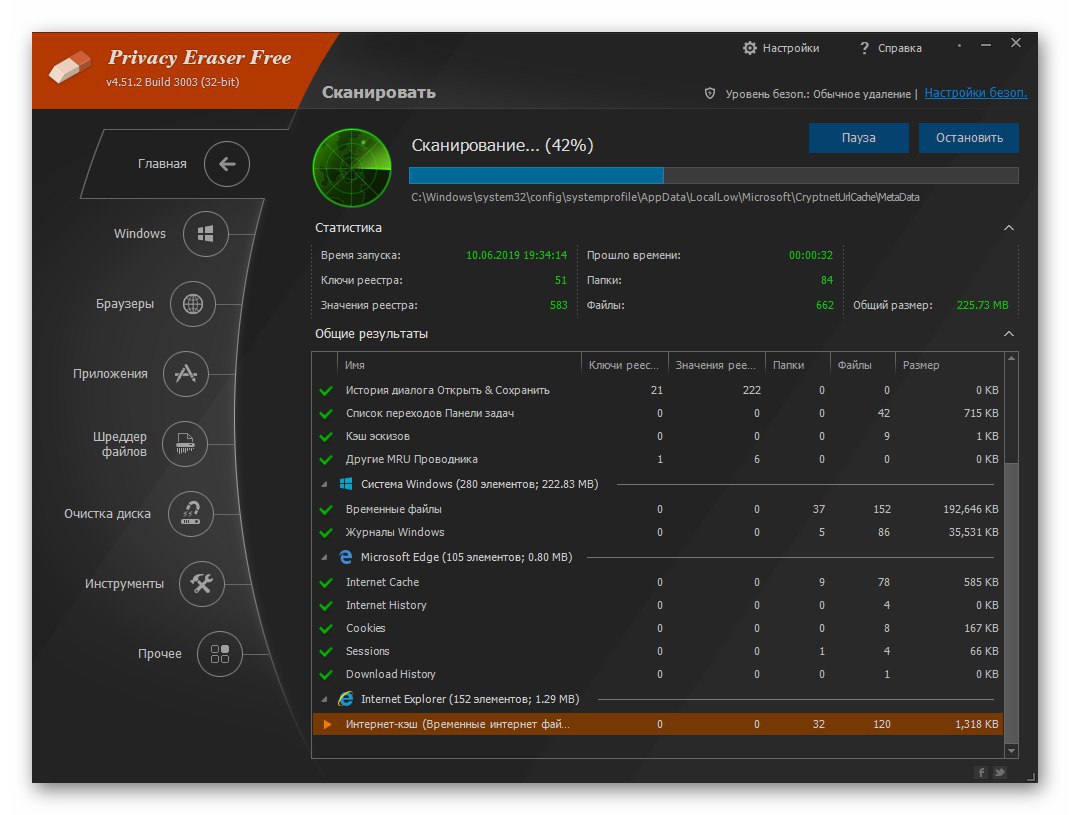Screen dimensions: 1070x815
Task: Click the checkmark beside Другие MRU Проводника
Action: coord(326,459)
